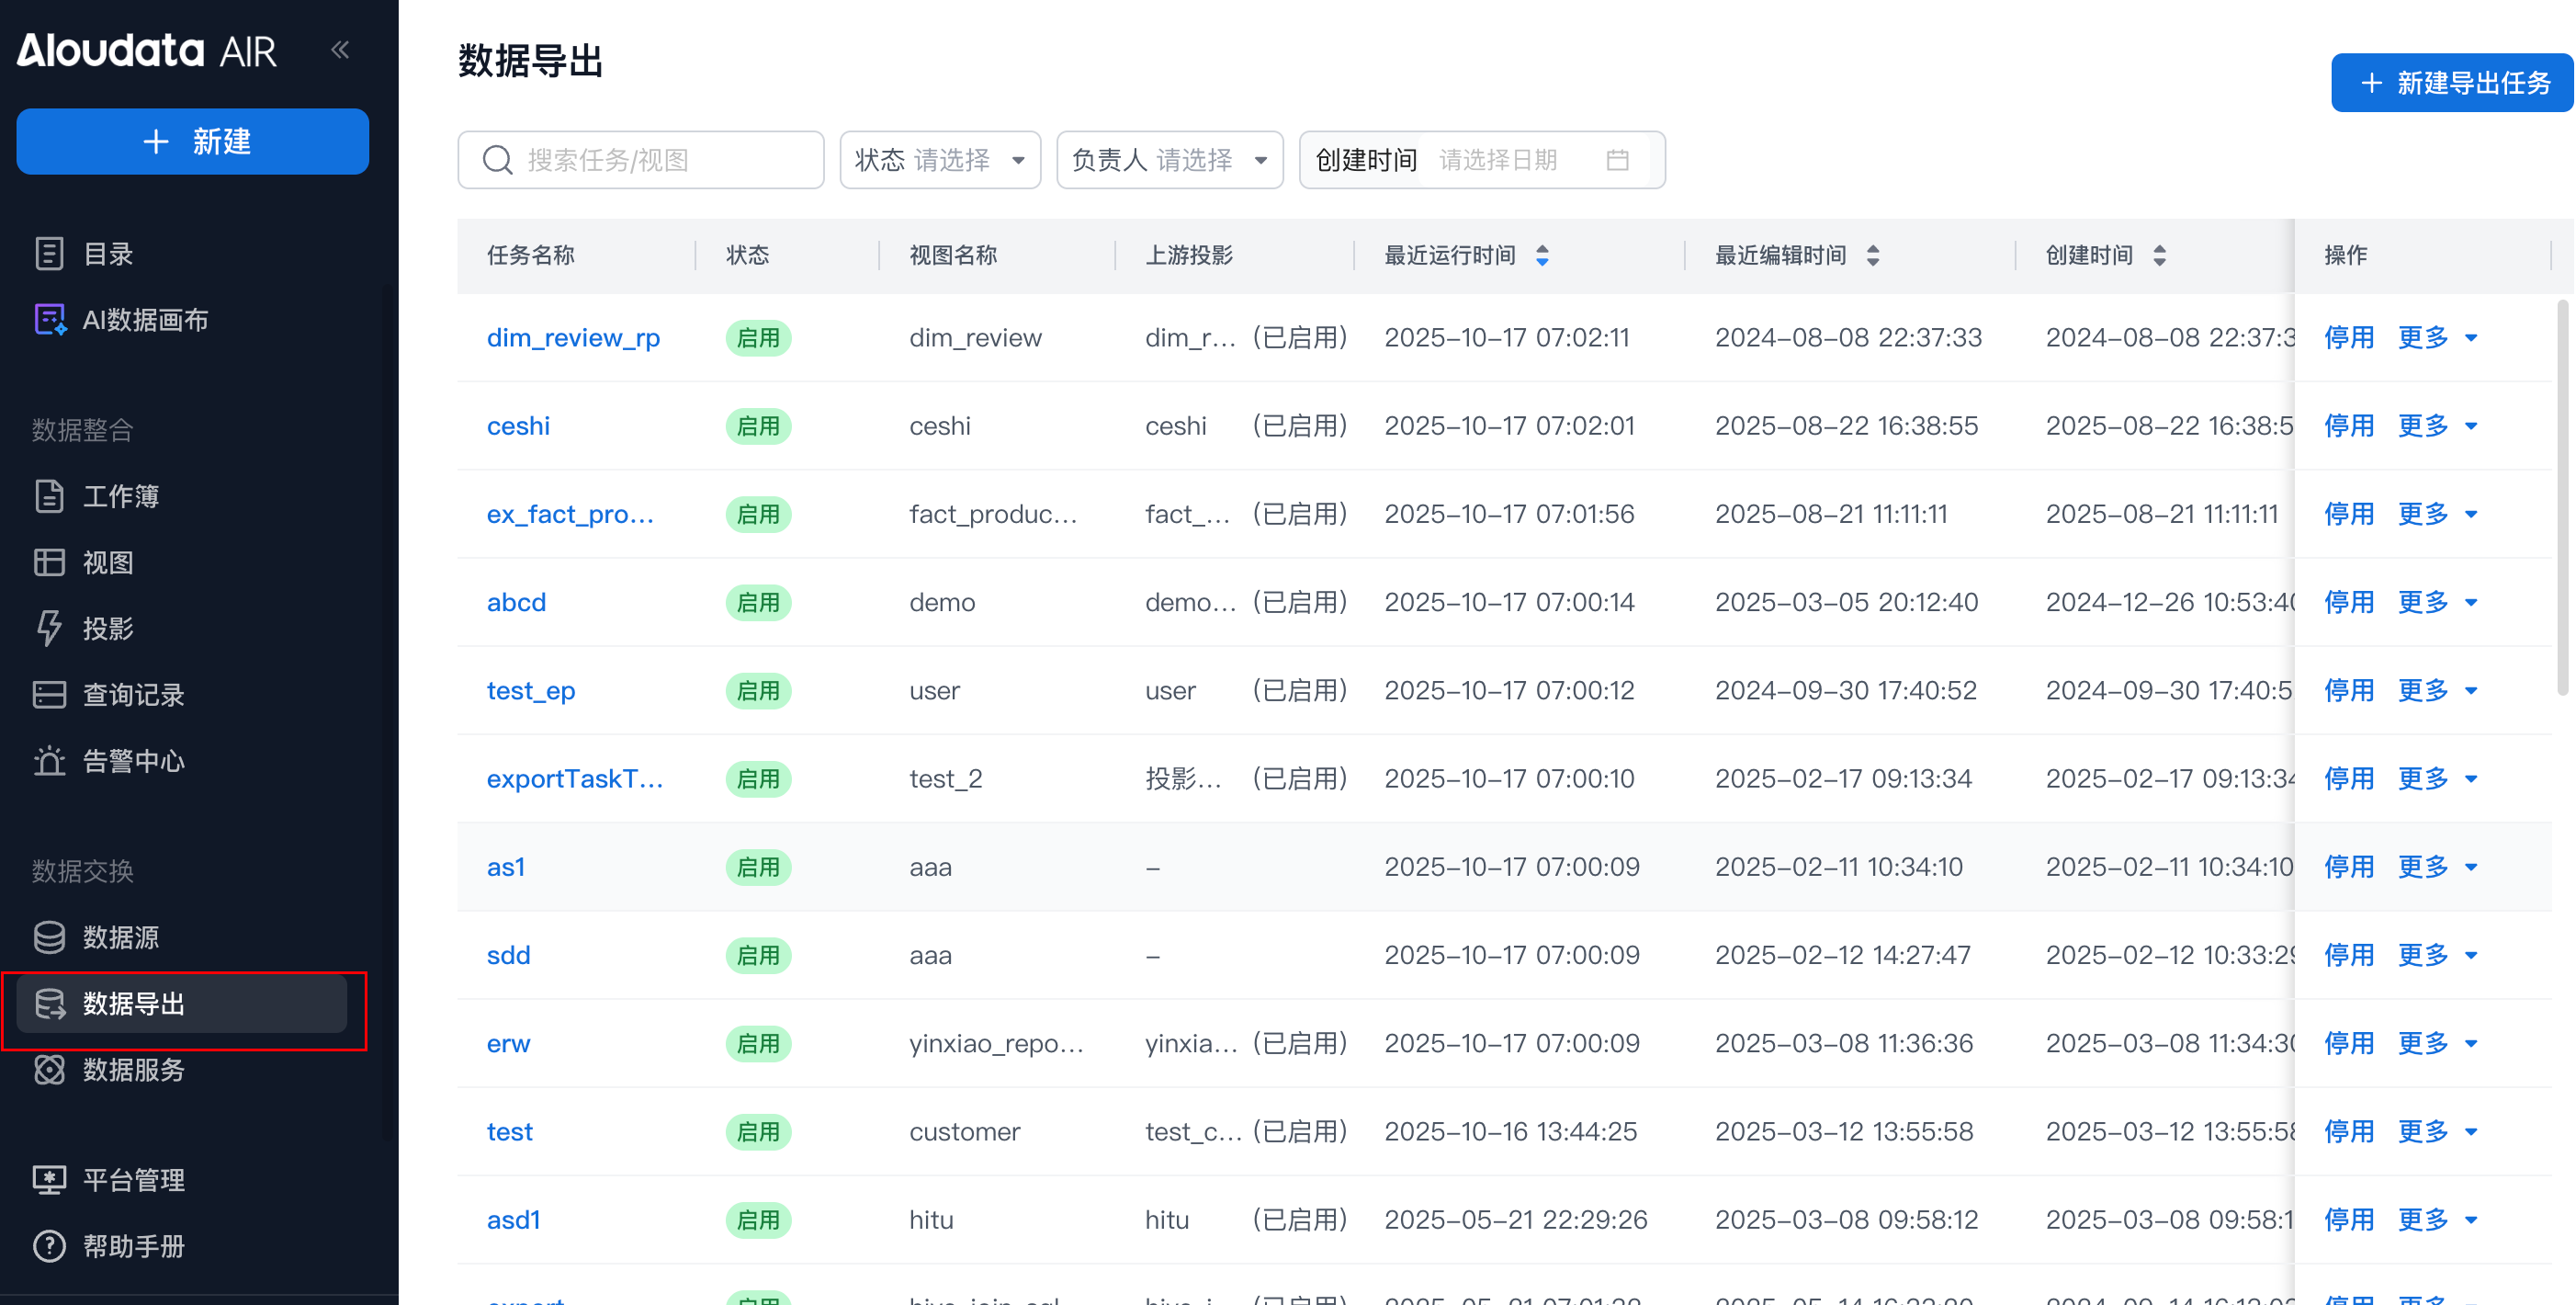Open the 目录 catalog icon
Image resolution: width=2576 pixels, height=1305 pixels.
(49, 253)
